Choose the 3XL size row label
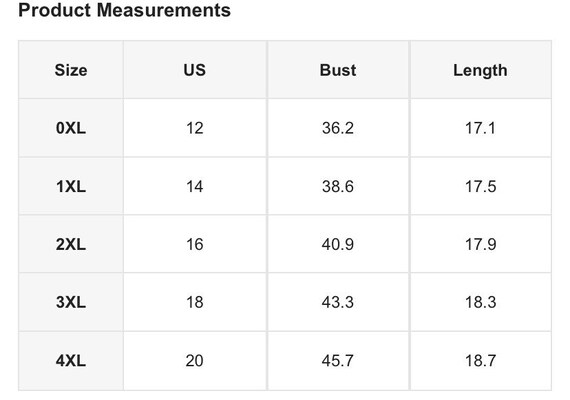The height and width of the screenshot is (400, 570). [x=71, y=302]
